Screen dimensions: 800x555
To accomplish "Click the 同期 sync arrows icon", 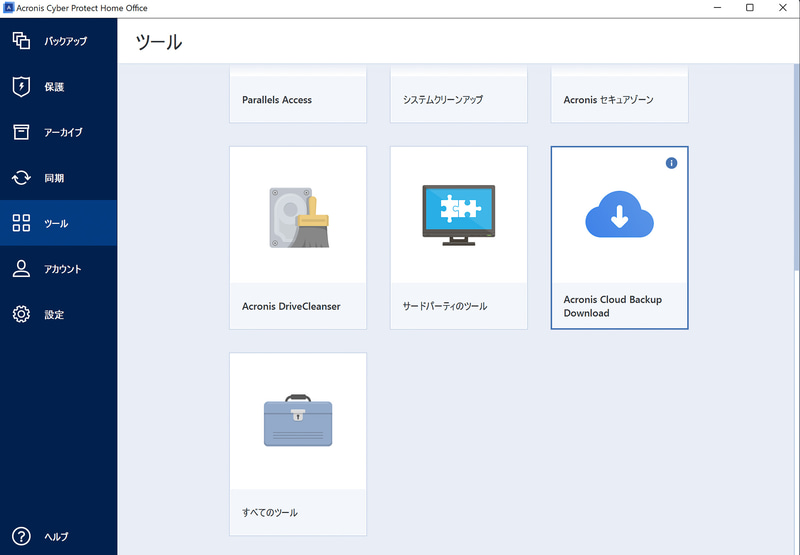I will click(21, 178).
